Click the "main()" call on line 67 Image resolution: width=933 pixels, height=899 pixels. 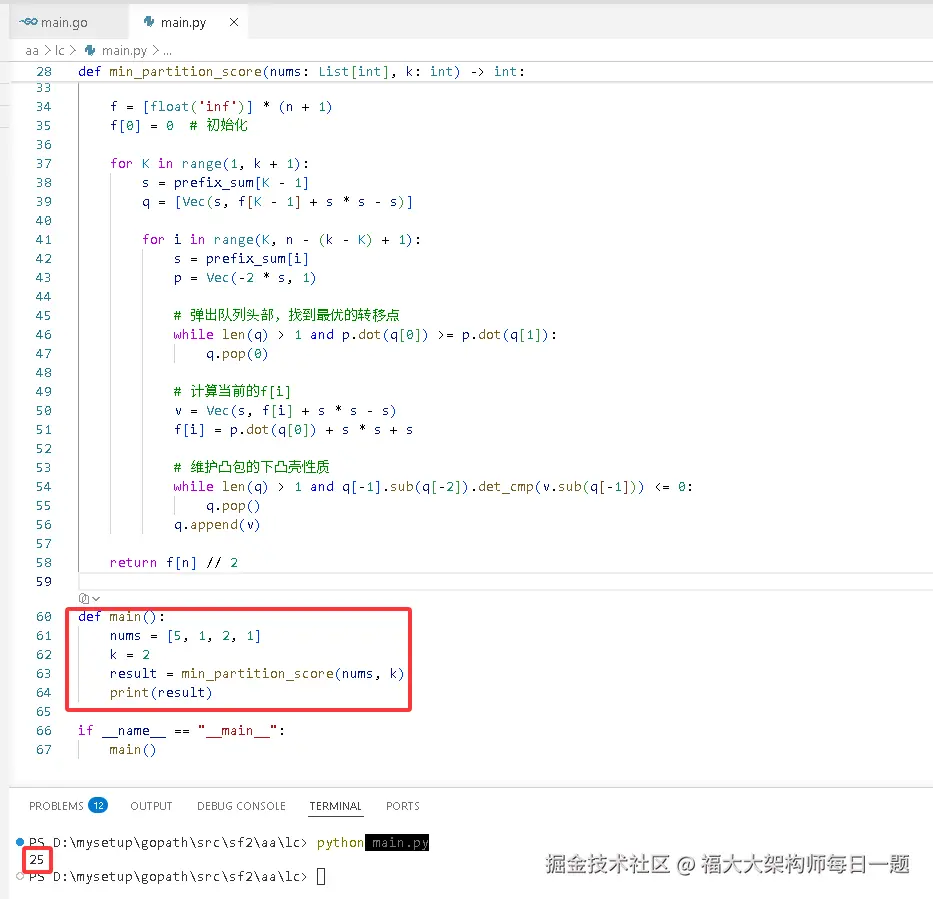(x=133, y=750)
